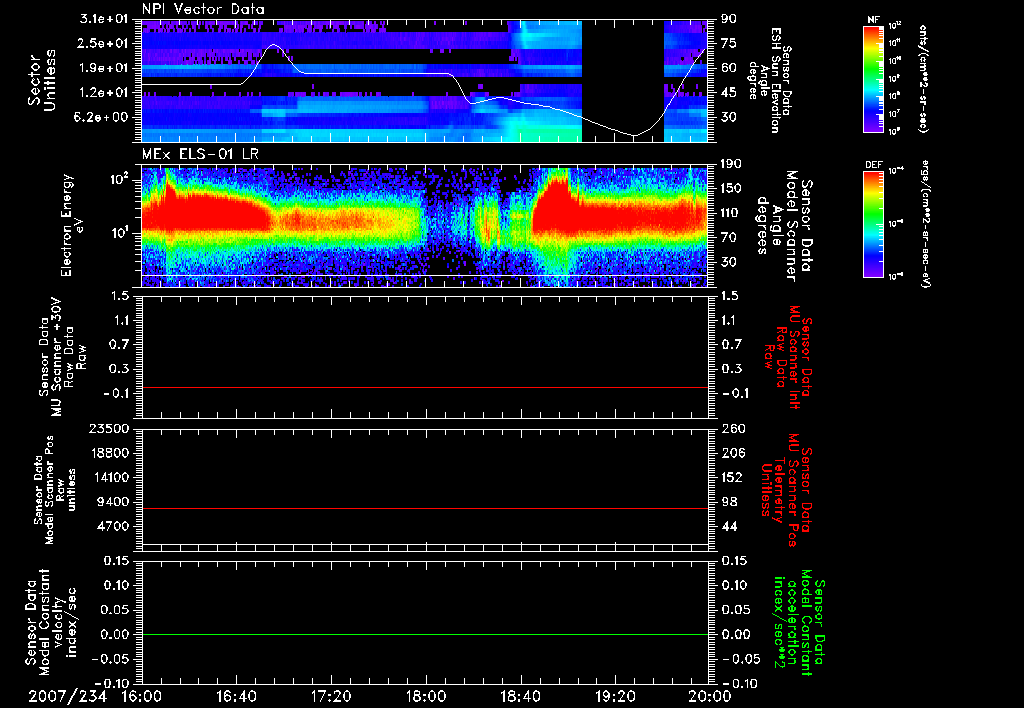Click the NF flux color bar
Image resolution: width=1024 pixels, height=708 pixels.
click(873, 79)
